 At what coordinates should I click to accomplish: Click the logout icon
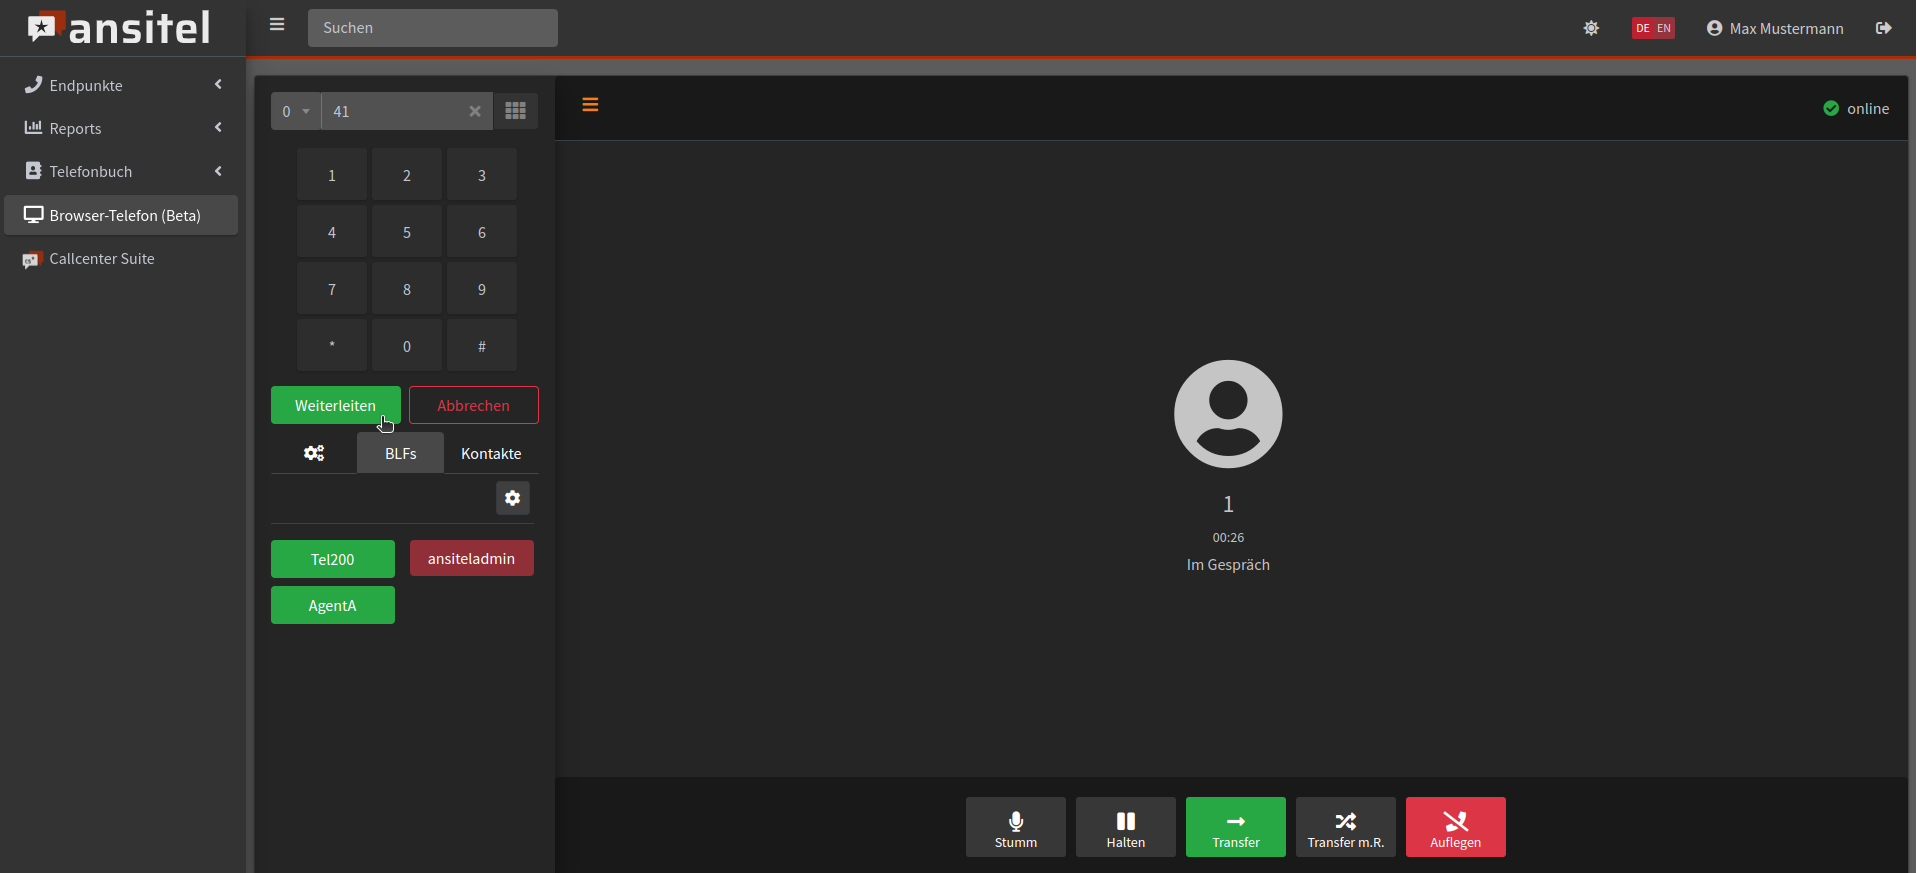click(1883, 28)
